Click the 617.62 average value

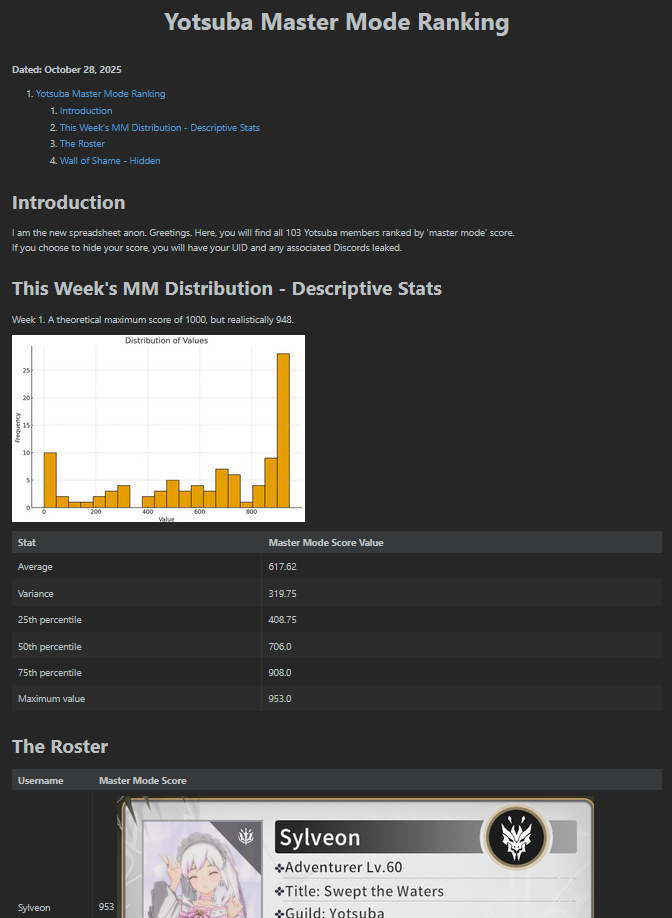pyautogui.click(x=283, y=567)
